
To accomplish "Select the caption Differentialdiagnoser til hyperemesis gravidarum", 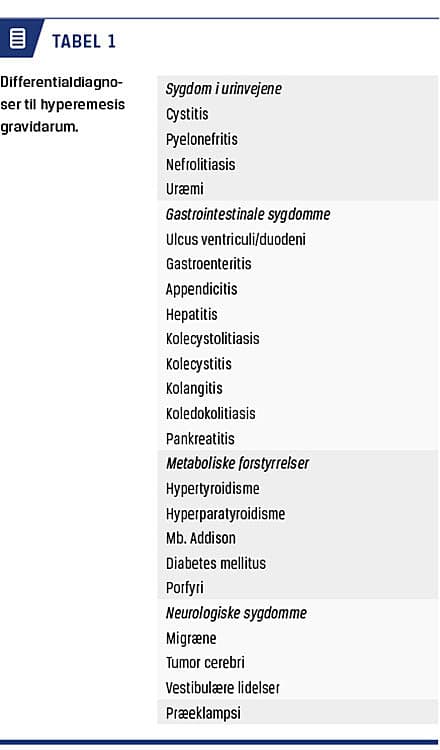I will [63, 104].
